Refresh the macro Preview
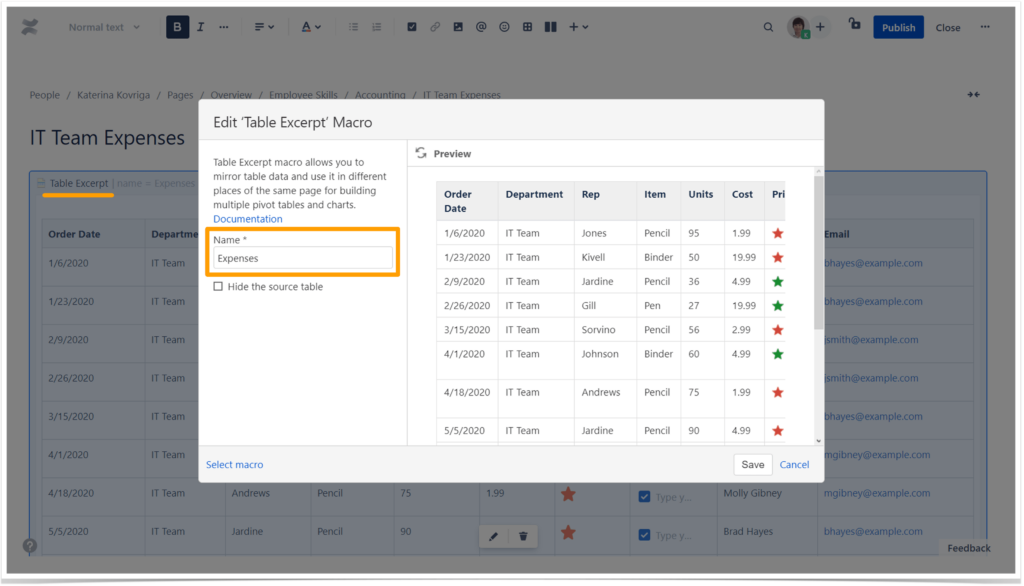This screenshot has height=586, width=1024. [421, 153]
